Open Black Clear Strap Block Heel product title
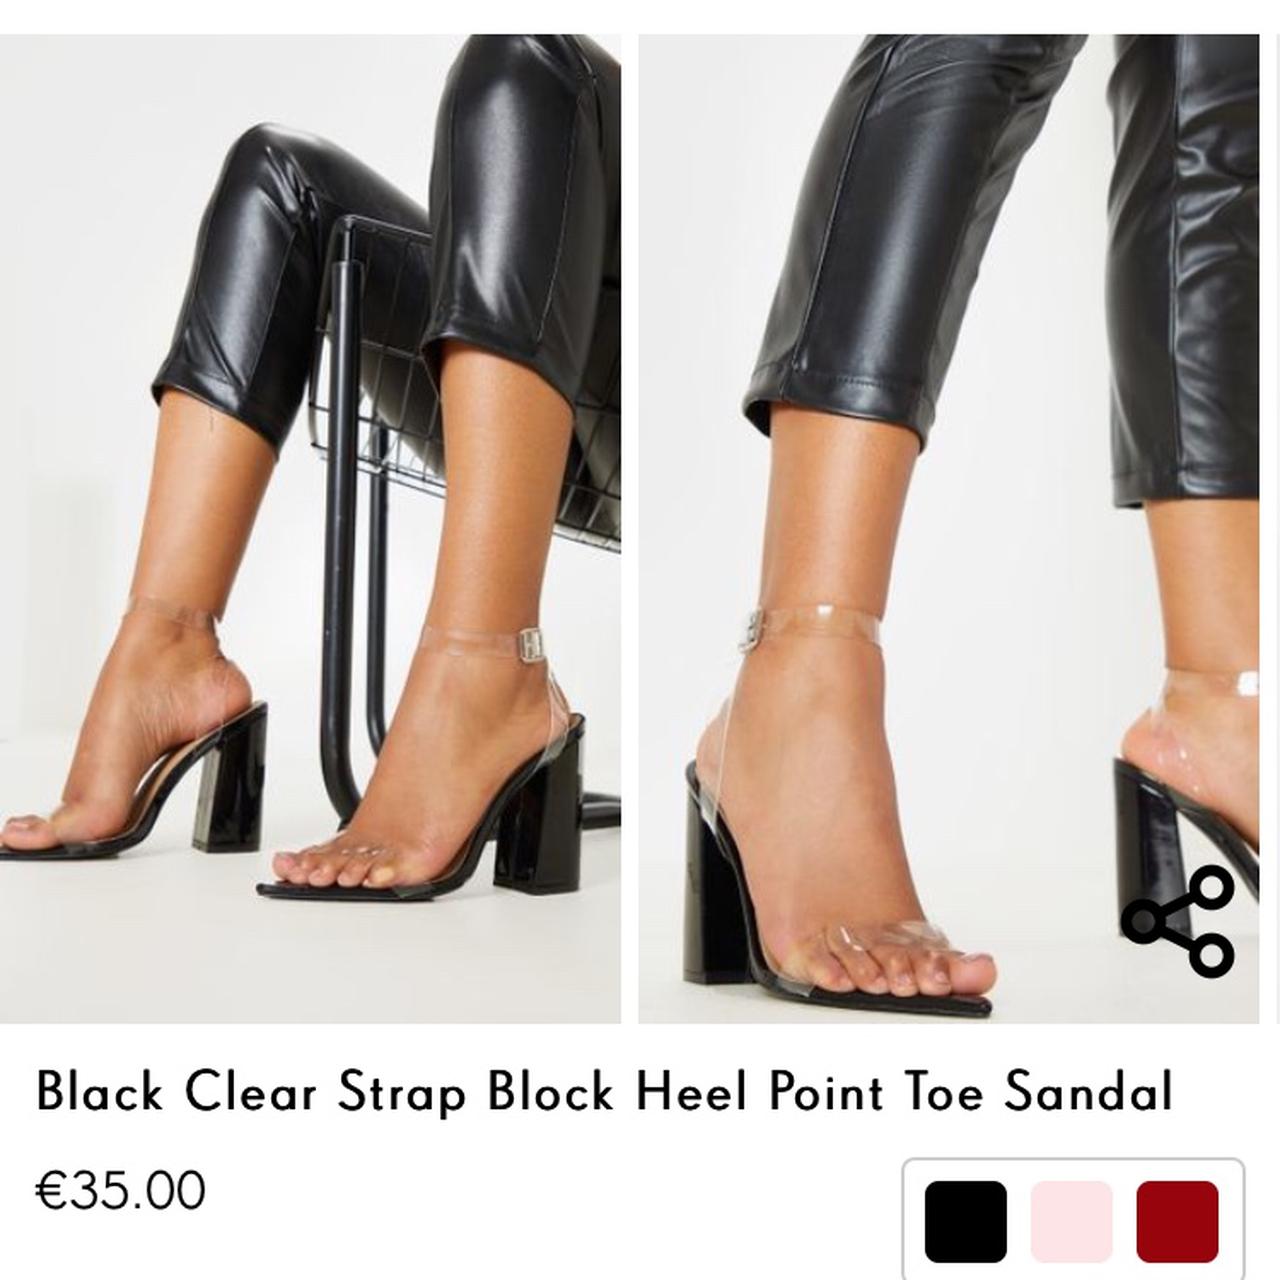The width and height of the screenshot is (1280, 1280). 604,1091
